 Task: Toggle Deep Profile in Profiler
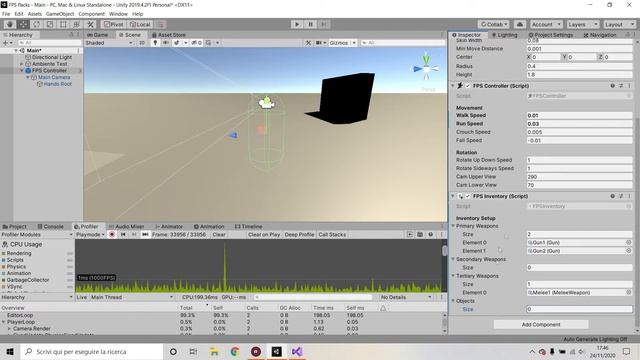(299, 235)
